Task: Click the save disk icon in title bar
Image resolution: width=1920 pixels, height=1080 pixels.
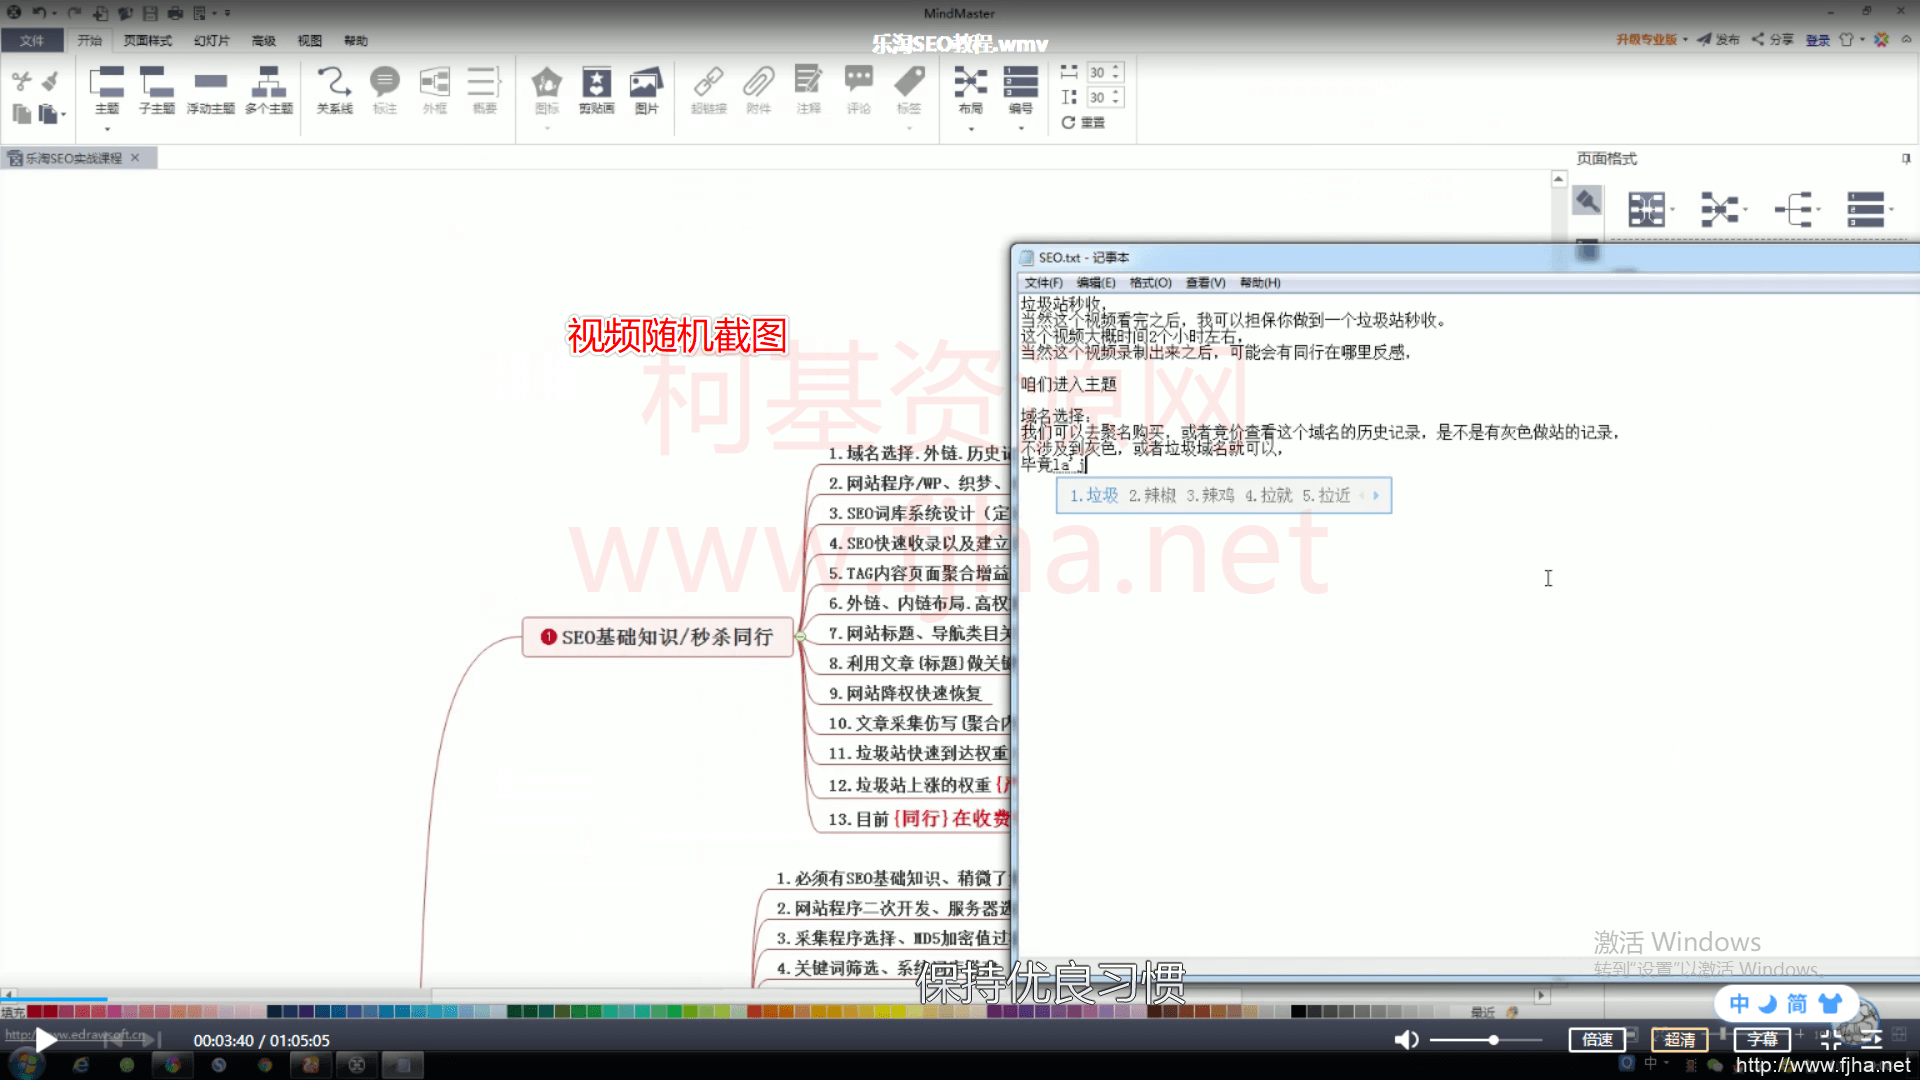Action: tap(150, 13)
